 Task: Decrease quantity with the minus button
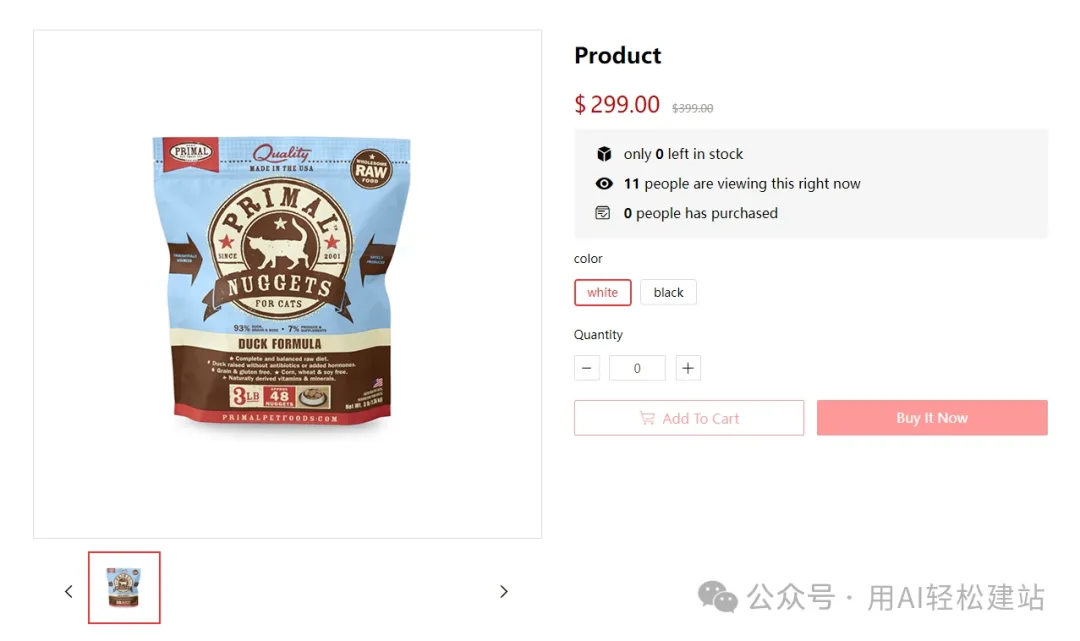point(587,368)
